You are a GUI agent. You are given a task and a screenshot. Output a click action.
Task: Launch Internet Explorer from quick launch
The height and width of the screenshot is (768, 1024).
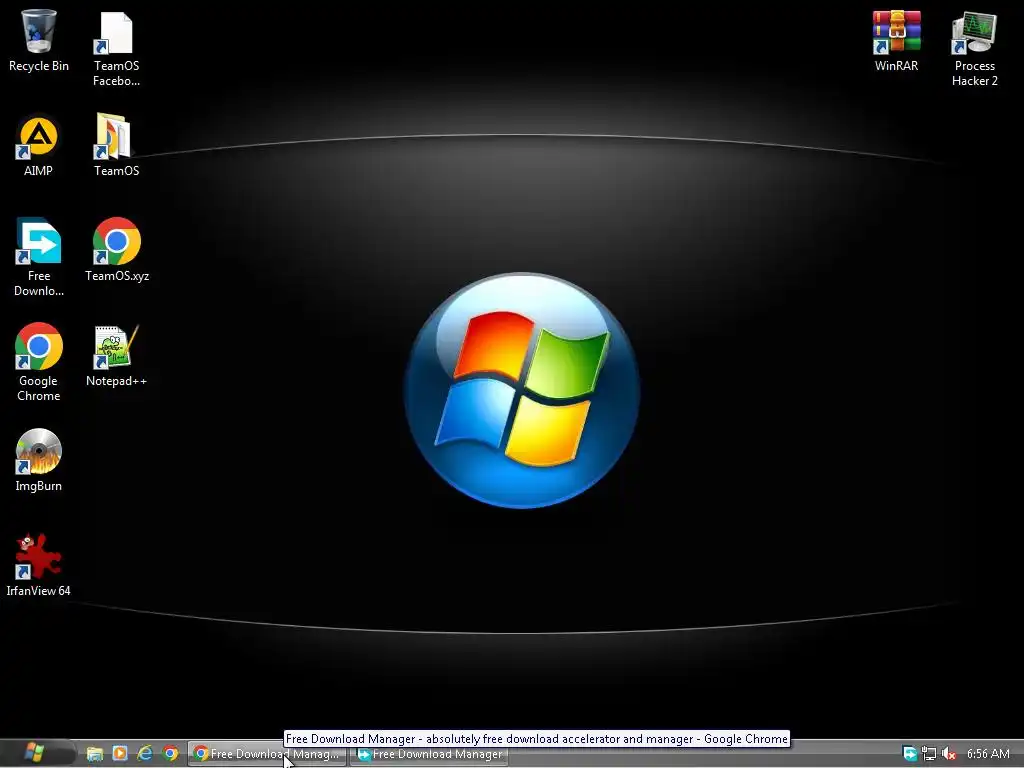[145, 754]
